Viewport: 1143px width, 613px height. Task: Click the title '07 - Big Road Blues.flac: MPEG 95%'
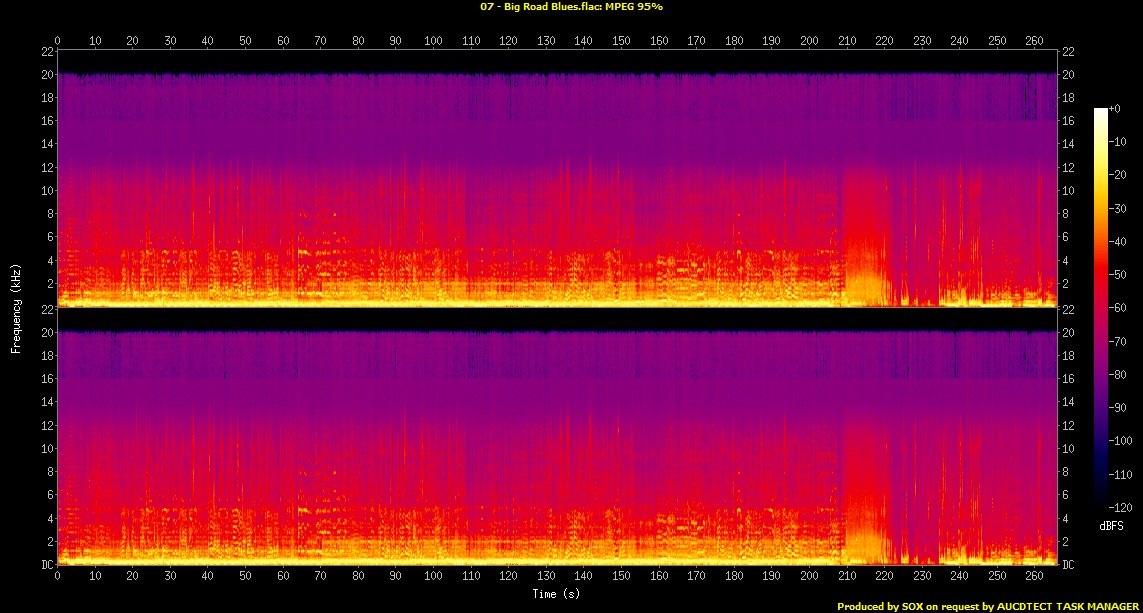click(x=571, y=7)
